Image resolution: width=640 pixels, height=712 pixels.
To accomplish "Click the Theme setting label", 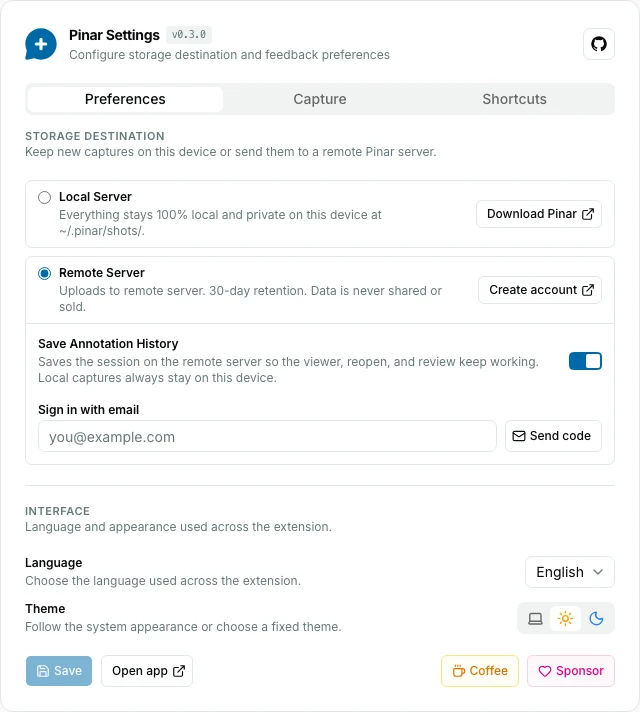I will (x=45, y=608).
